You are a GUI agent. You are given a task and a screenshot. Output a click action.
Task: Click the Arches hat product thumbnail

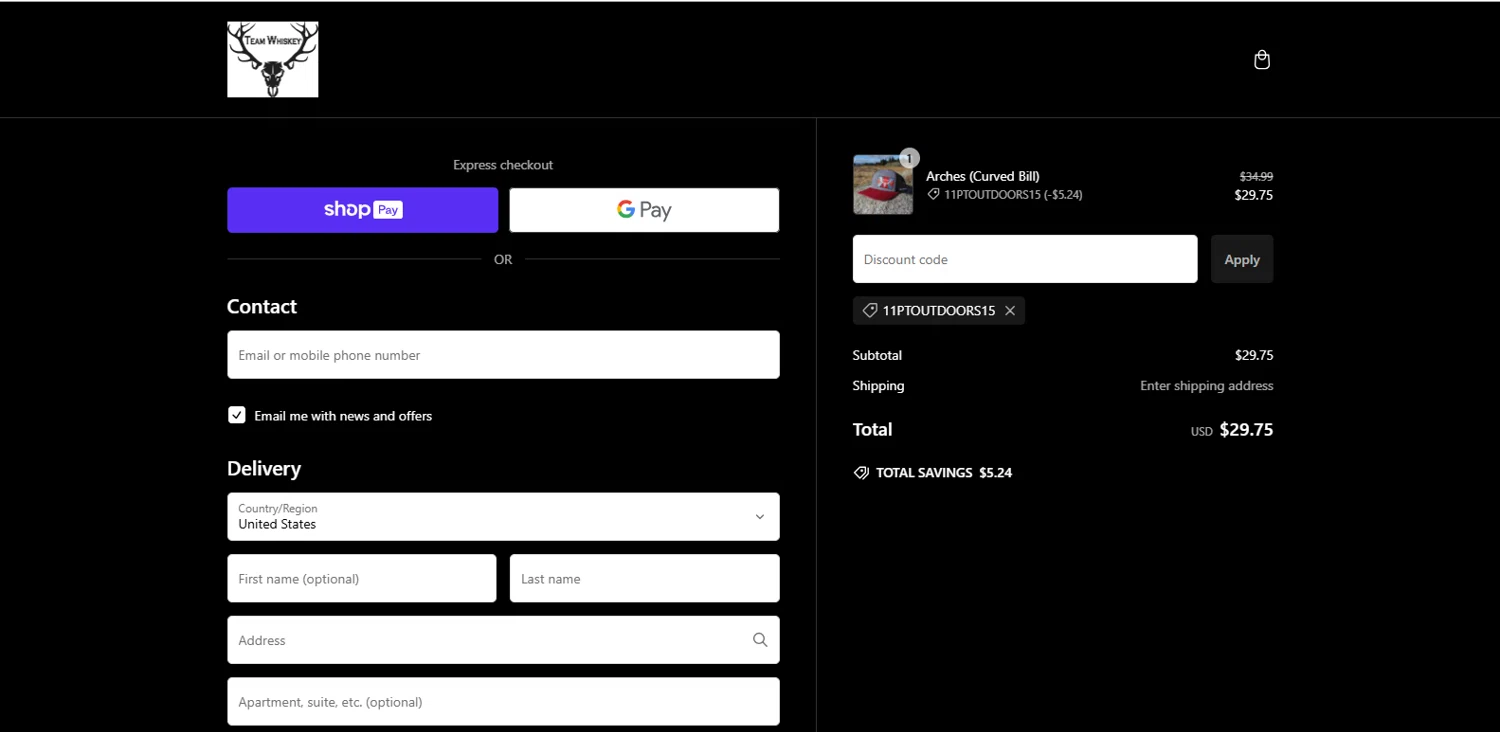[x=883, y=185]
